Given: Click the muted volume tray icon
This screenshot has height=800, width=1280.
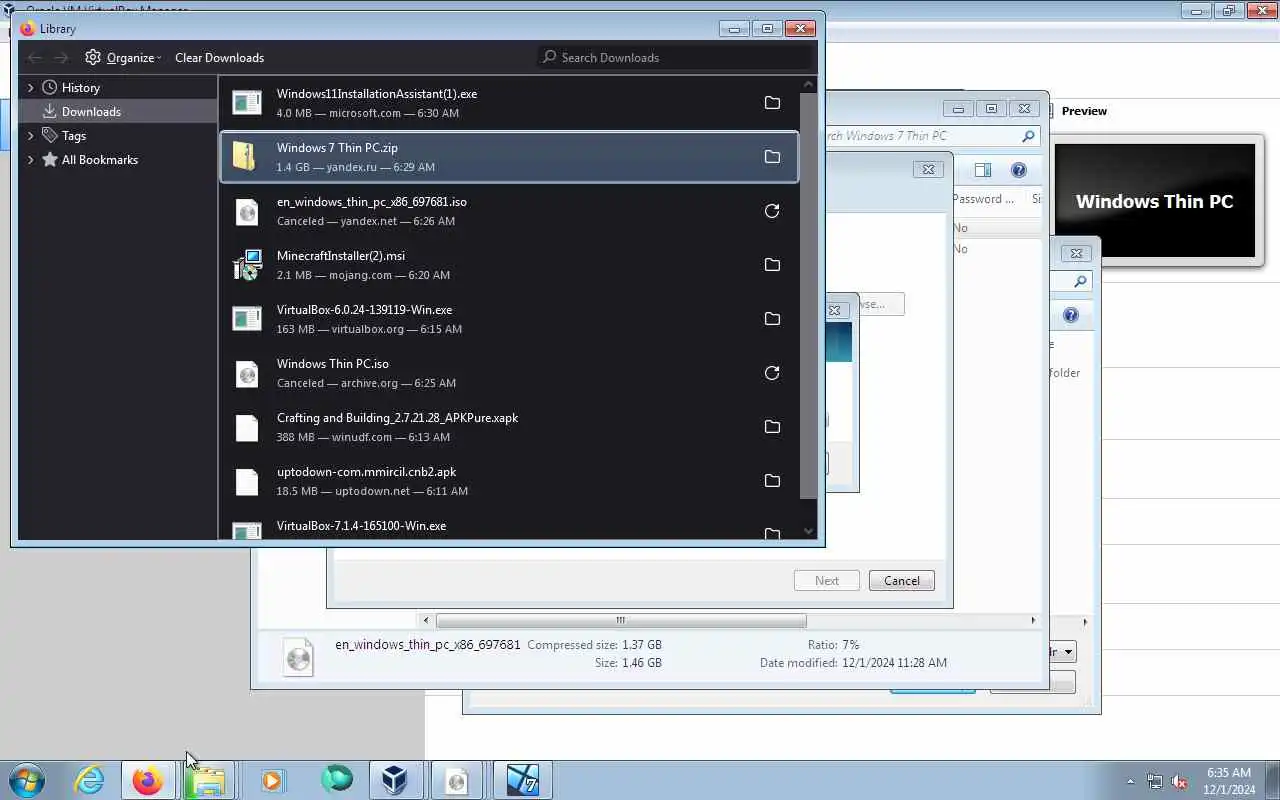Looking at the screenshot, I should click(x=1180, y=781).
